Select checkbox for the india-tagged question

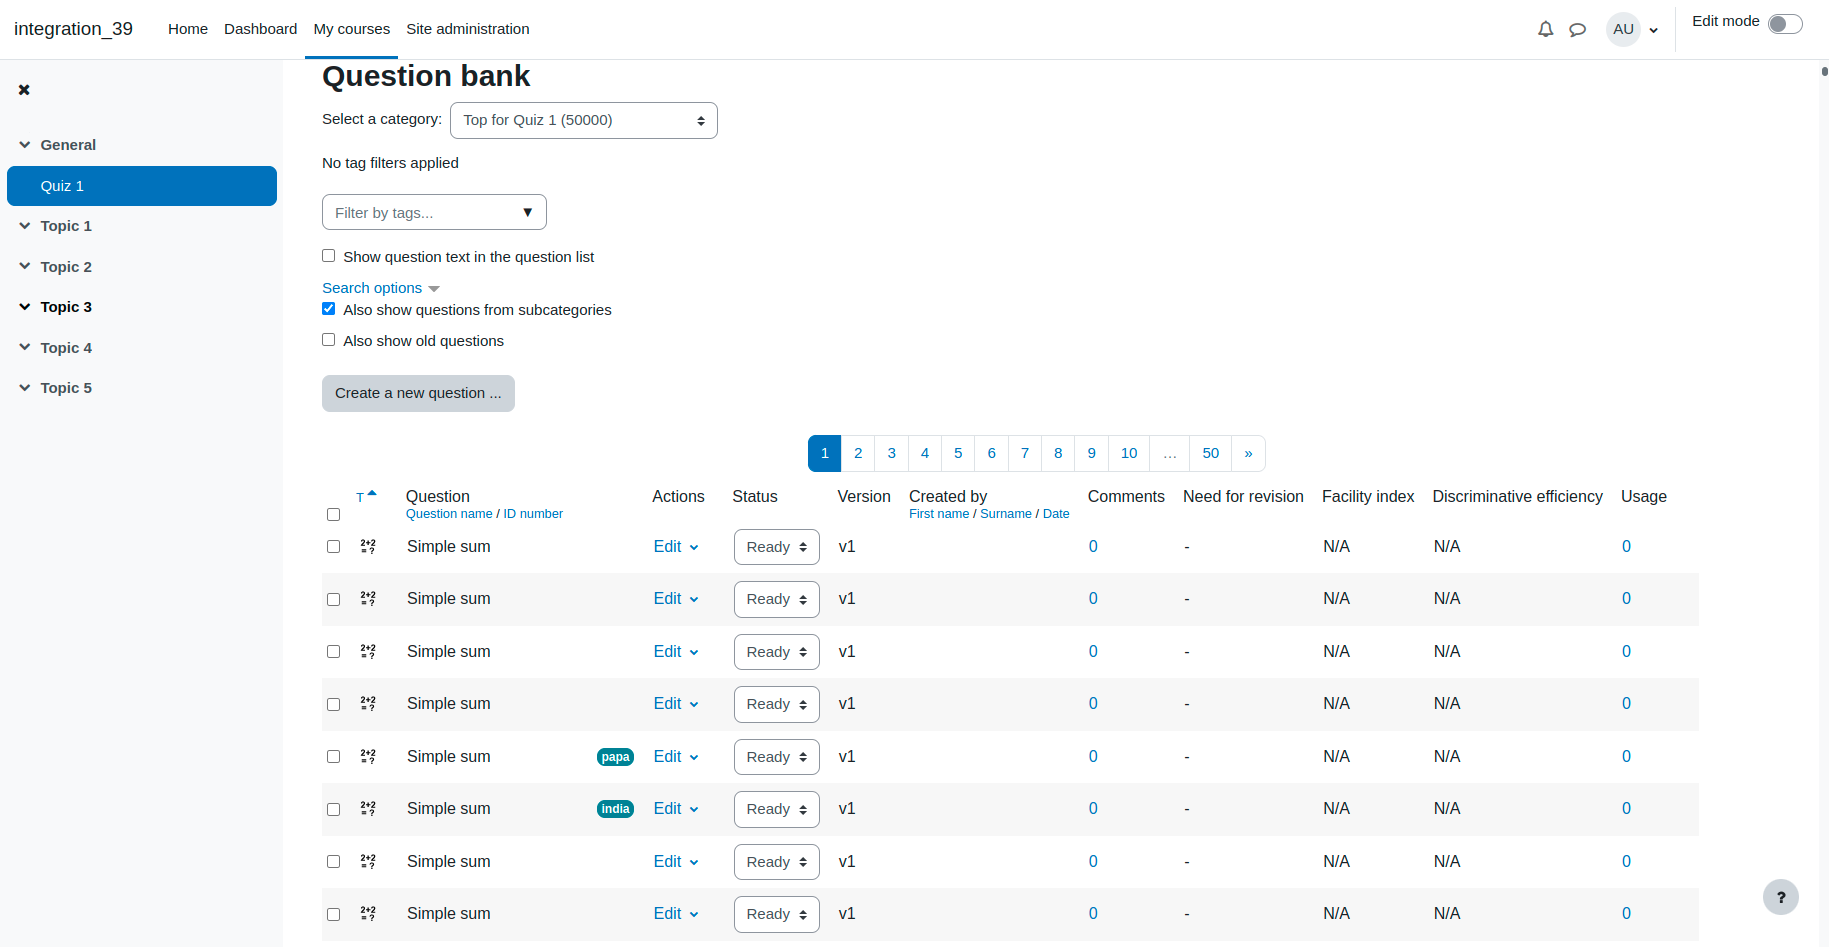click(x=333, y=809)
